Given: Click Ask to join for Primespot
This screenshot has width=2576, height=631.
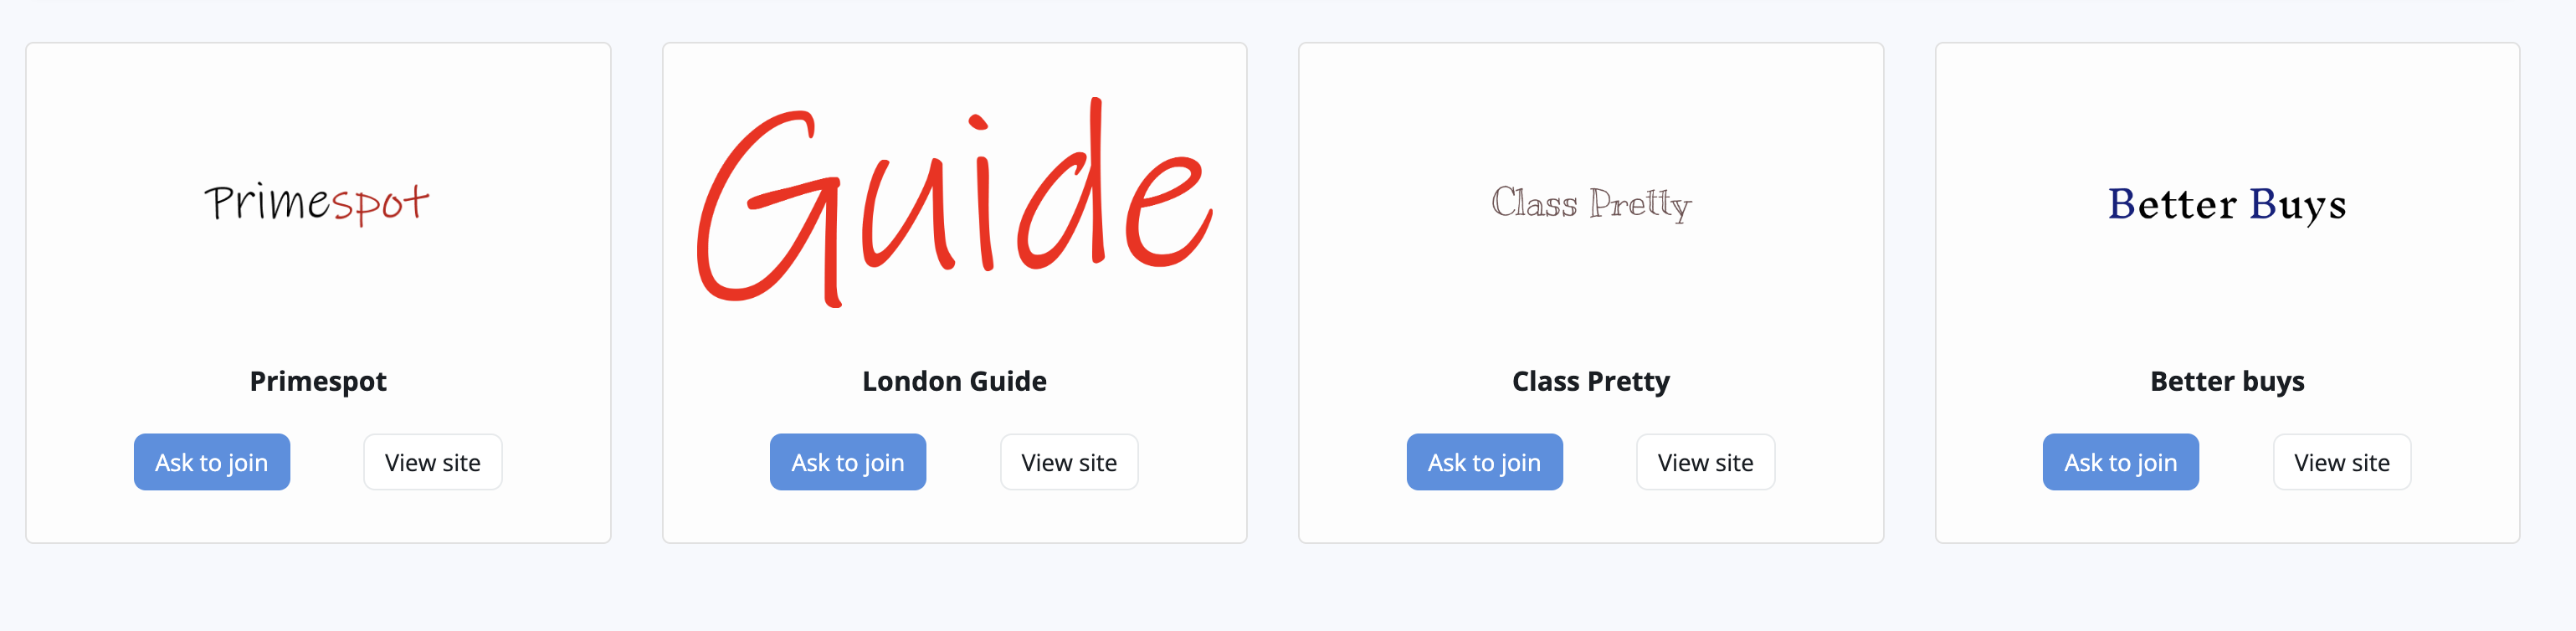Looking at the screenshot, I should 211,462.
